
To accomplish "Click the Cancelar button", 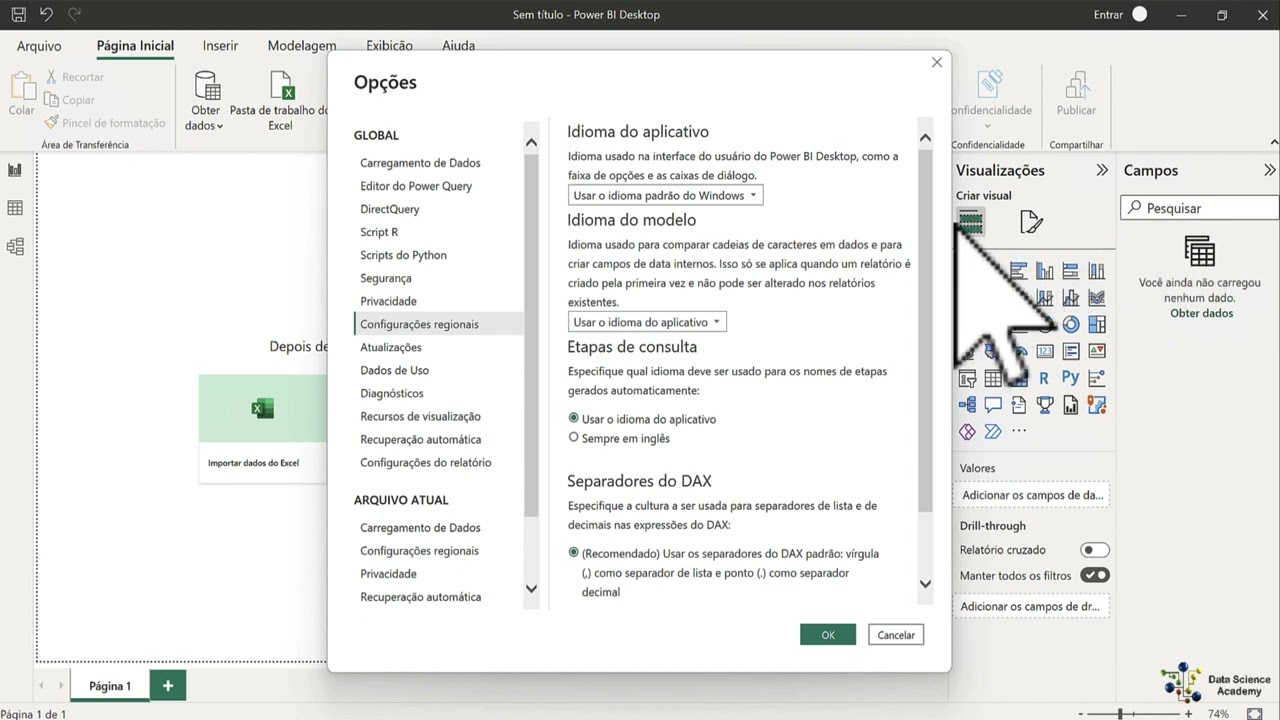I will click(x=896, y=635).
